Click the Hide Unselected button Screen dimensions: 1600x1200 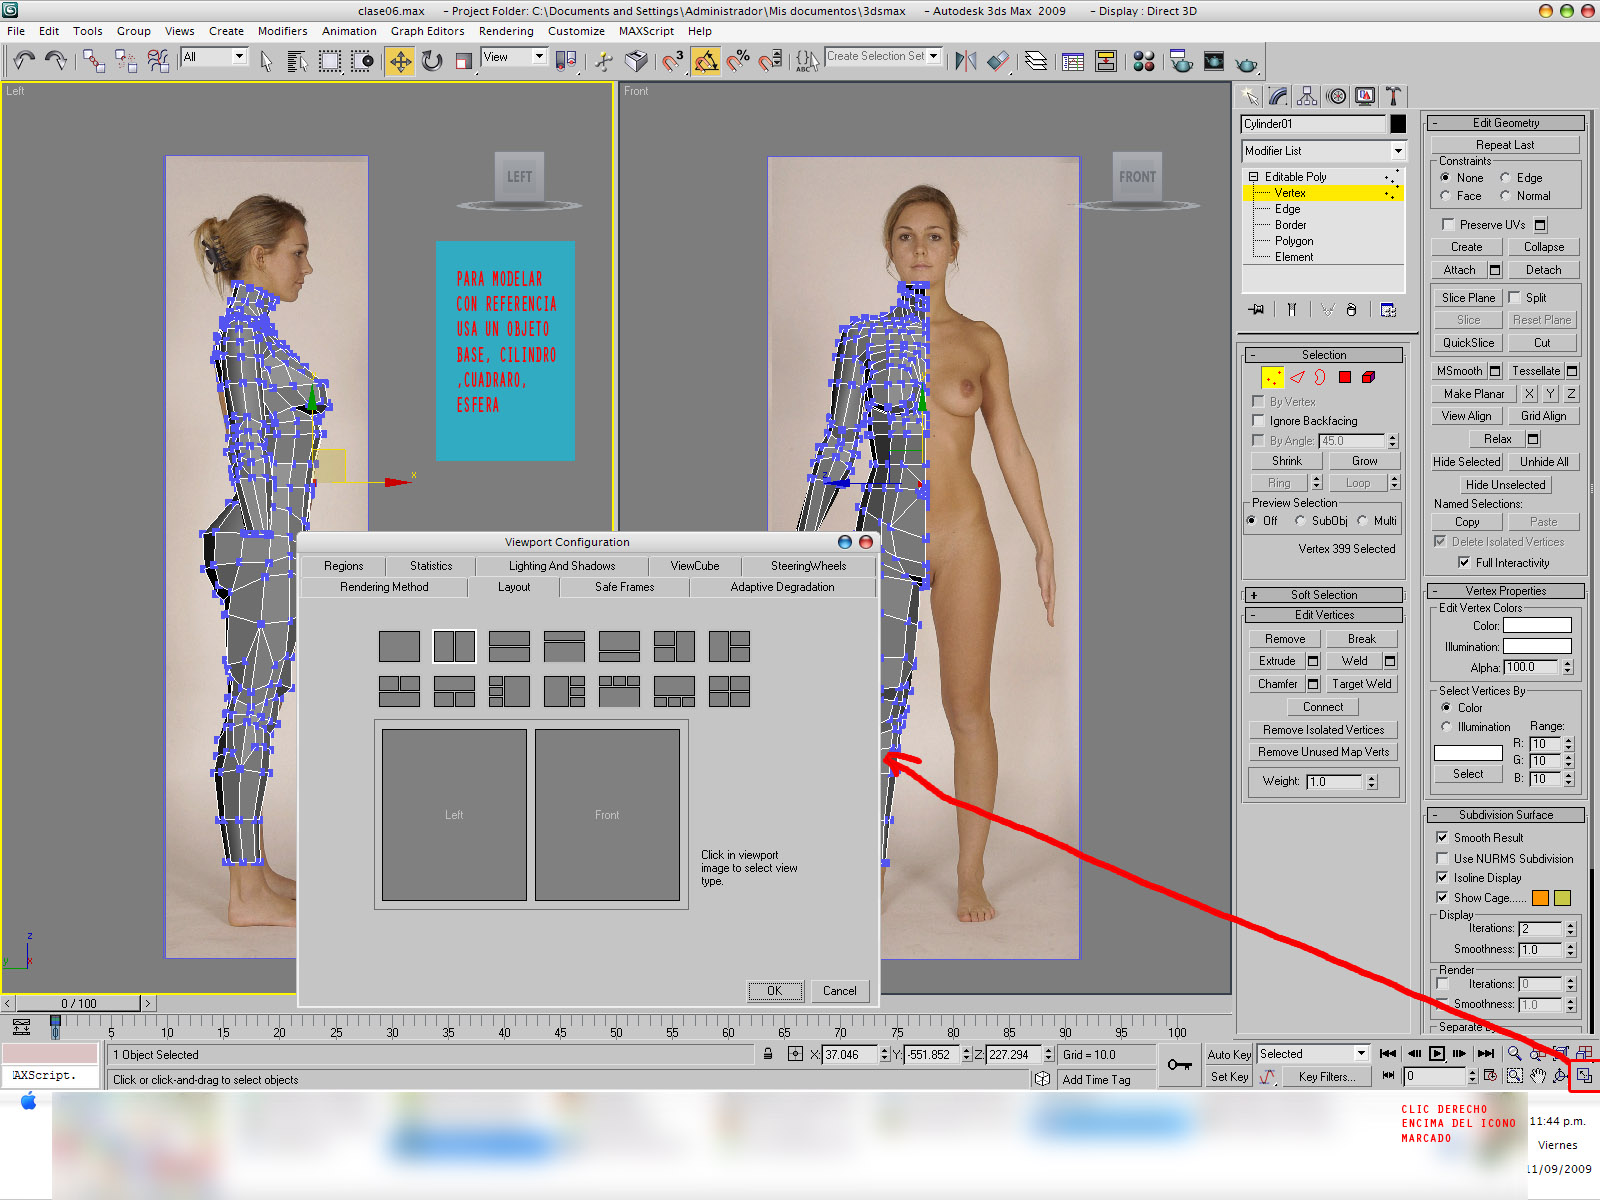[x=1505, y=485]
